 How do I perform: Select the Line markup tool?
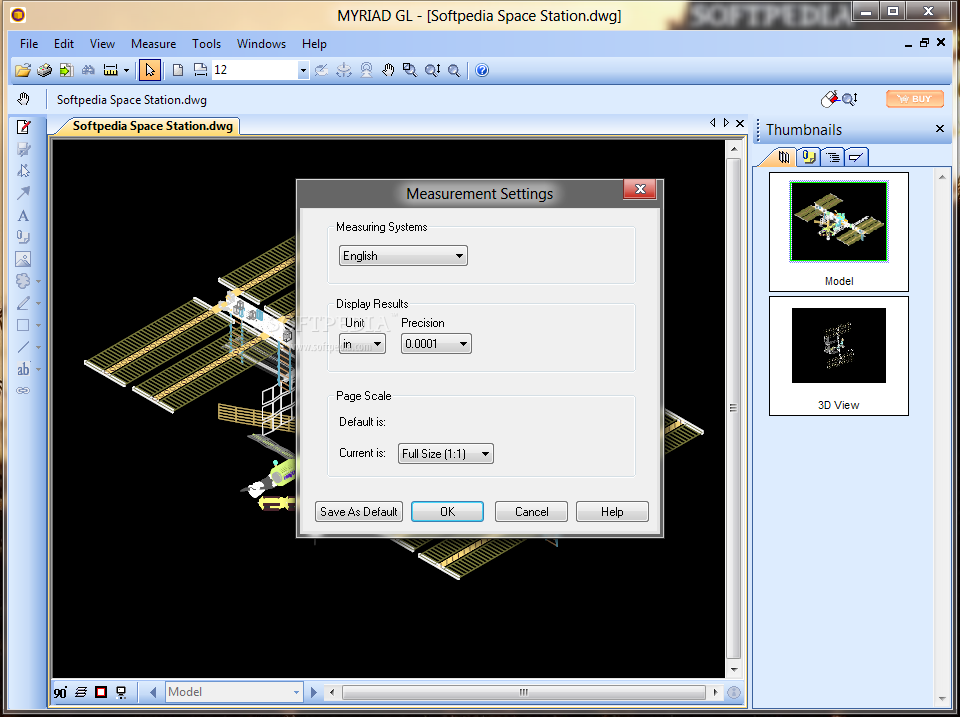tap(23, 347)
